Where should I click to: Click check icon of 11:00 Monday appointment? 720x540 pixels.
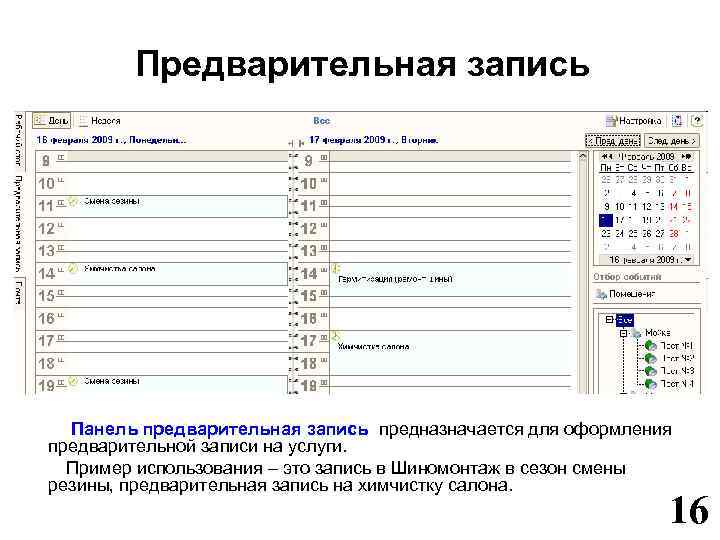(x=73, y=201)
